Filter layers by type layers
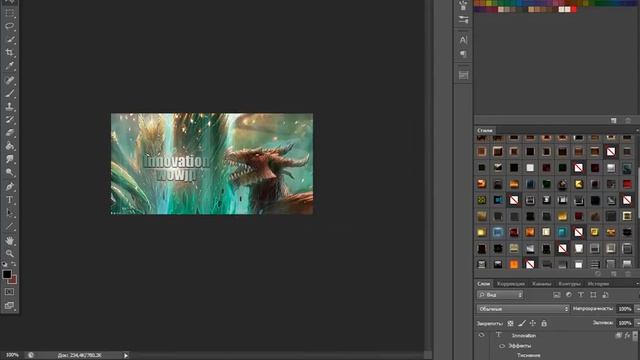The width and height of the screenshot is (640, 360). point(581,295)
